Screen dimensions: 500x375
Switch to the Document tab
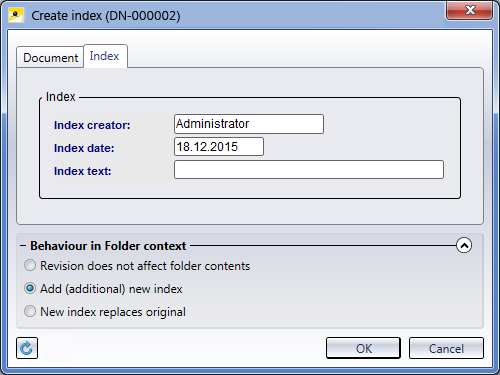tap(50, 58)
